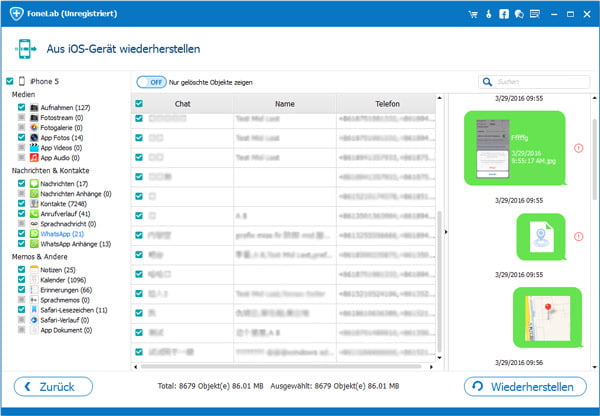Toggle the select-all checkbox in Chat header
Viewport: 600px width, 416px height.
pos(138,103)
